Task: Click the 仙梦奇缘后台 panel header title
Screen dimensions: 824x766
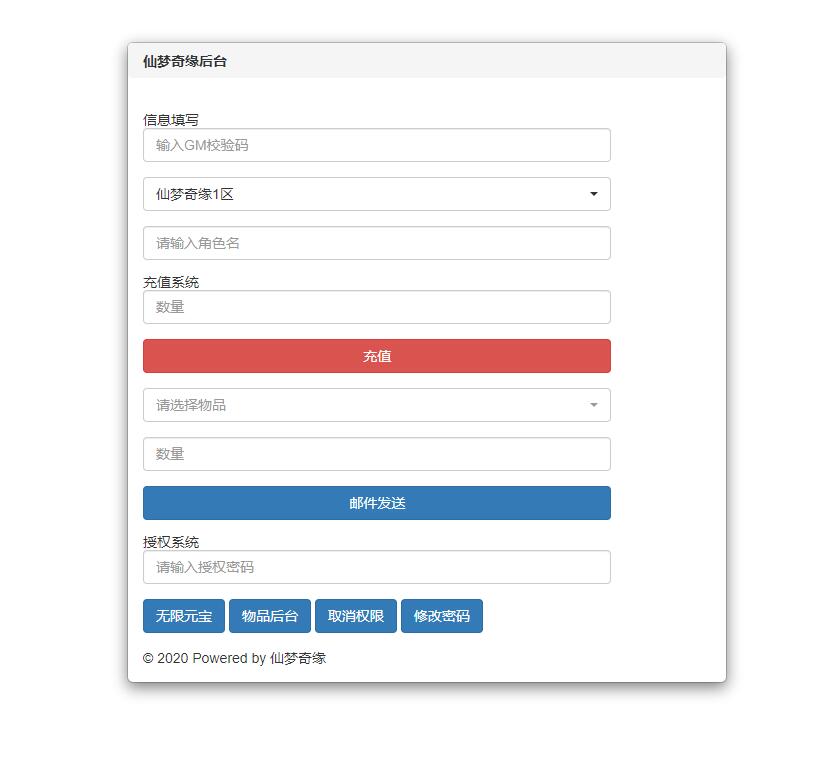Action: [x=185, y=61]
